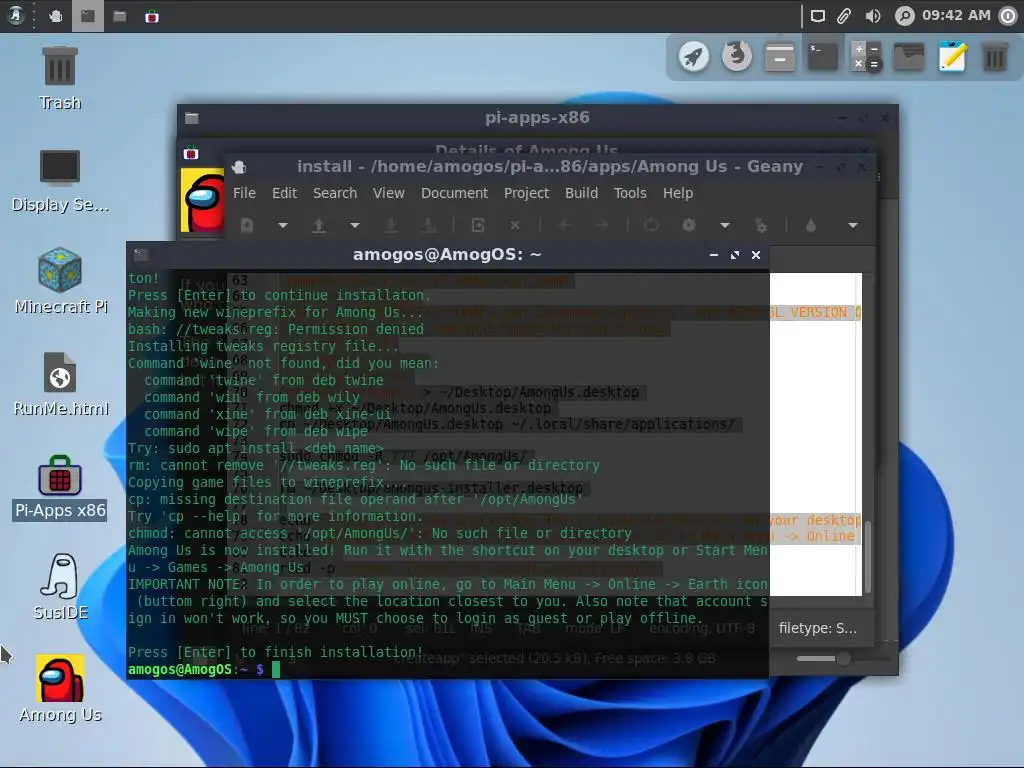Click the Execute gears icon in Geany toolbar
Screen dimensions: 1024x768
point(761,225)
